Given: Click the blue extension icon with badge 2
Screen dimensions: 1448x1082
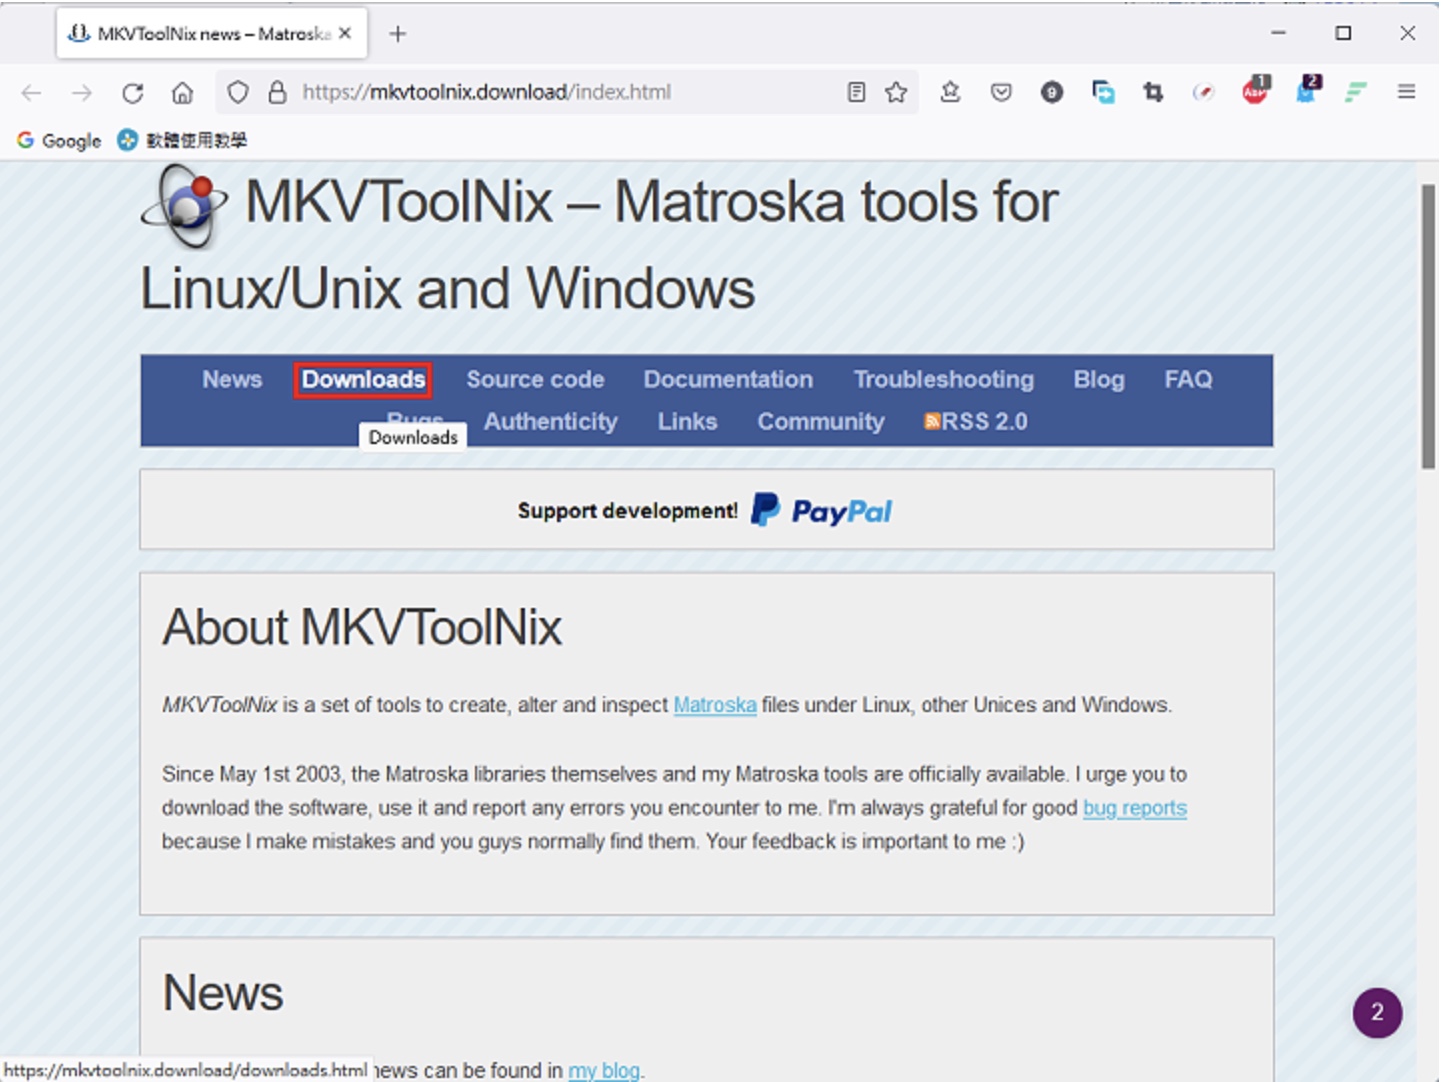Looking at the screenshot, I should pyautogui.click(x=1307, y=90).
